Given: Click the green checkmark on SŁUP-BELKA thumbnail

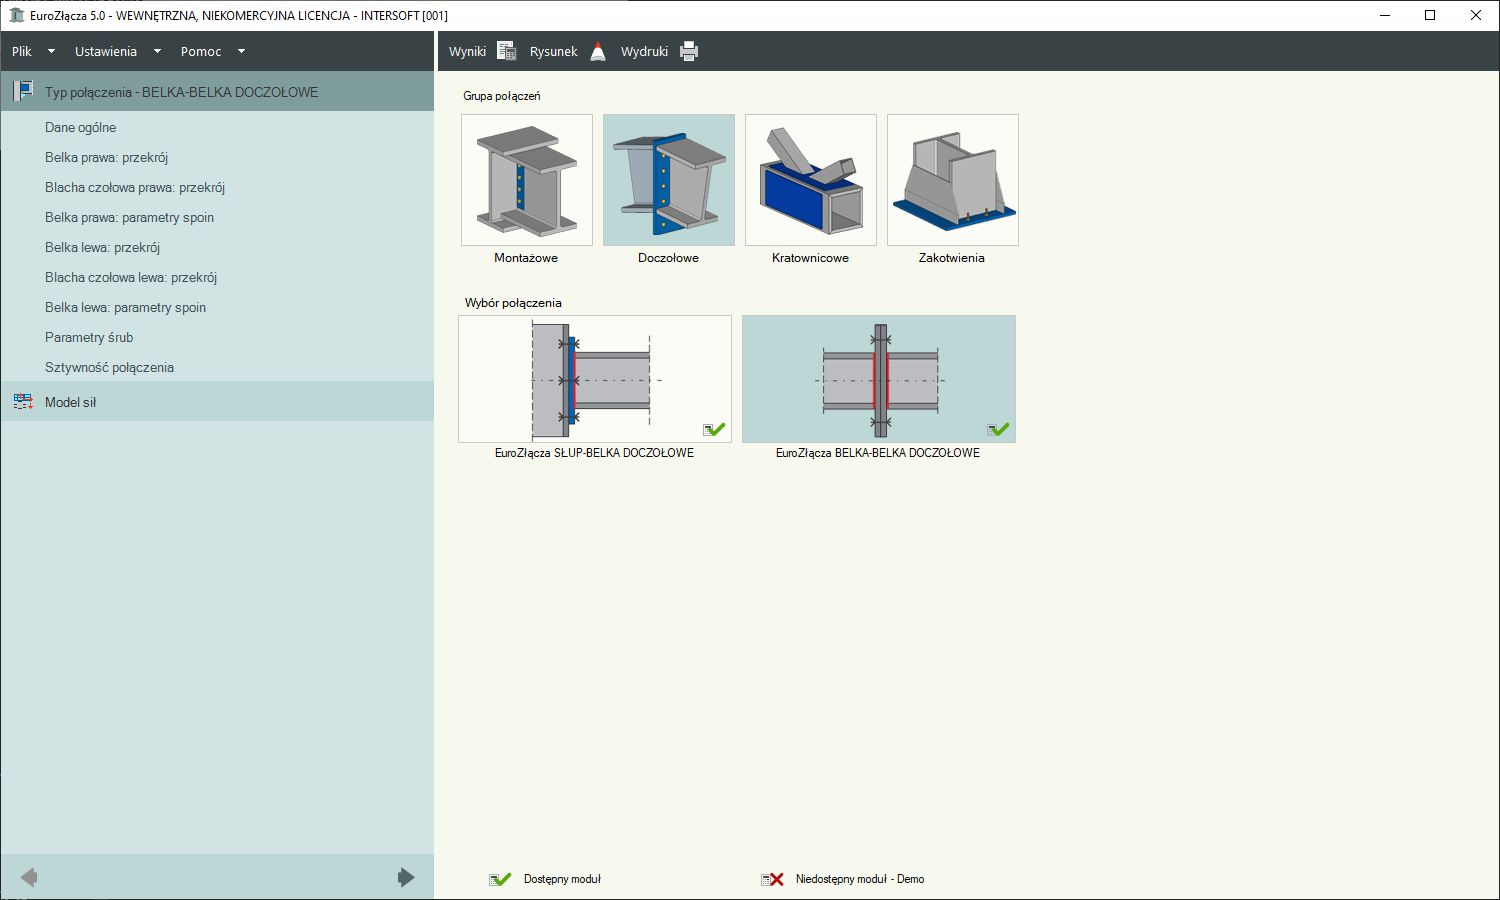Looking at the screenshot, I should (714, 430).
